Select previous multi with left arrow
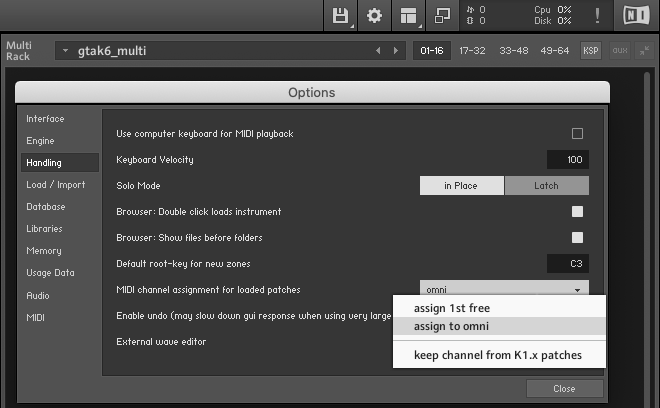The height and width of the screenshot is (408, 660). tap(378, 50)
